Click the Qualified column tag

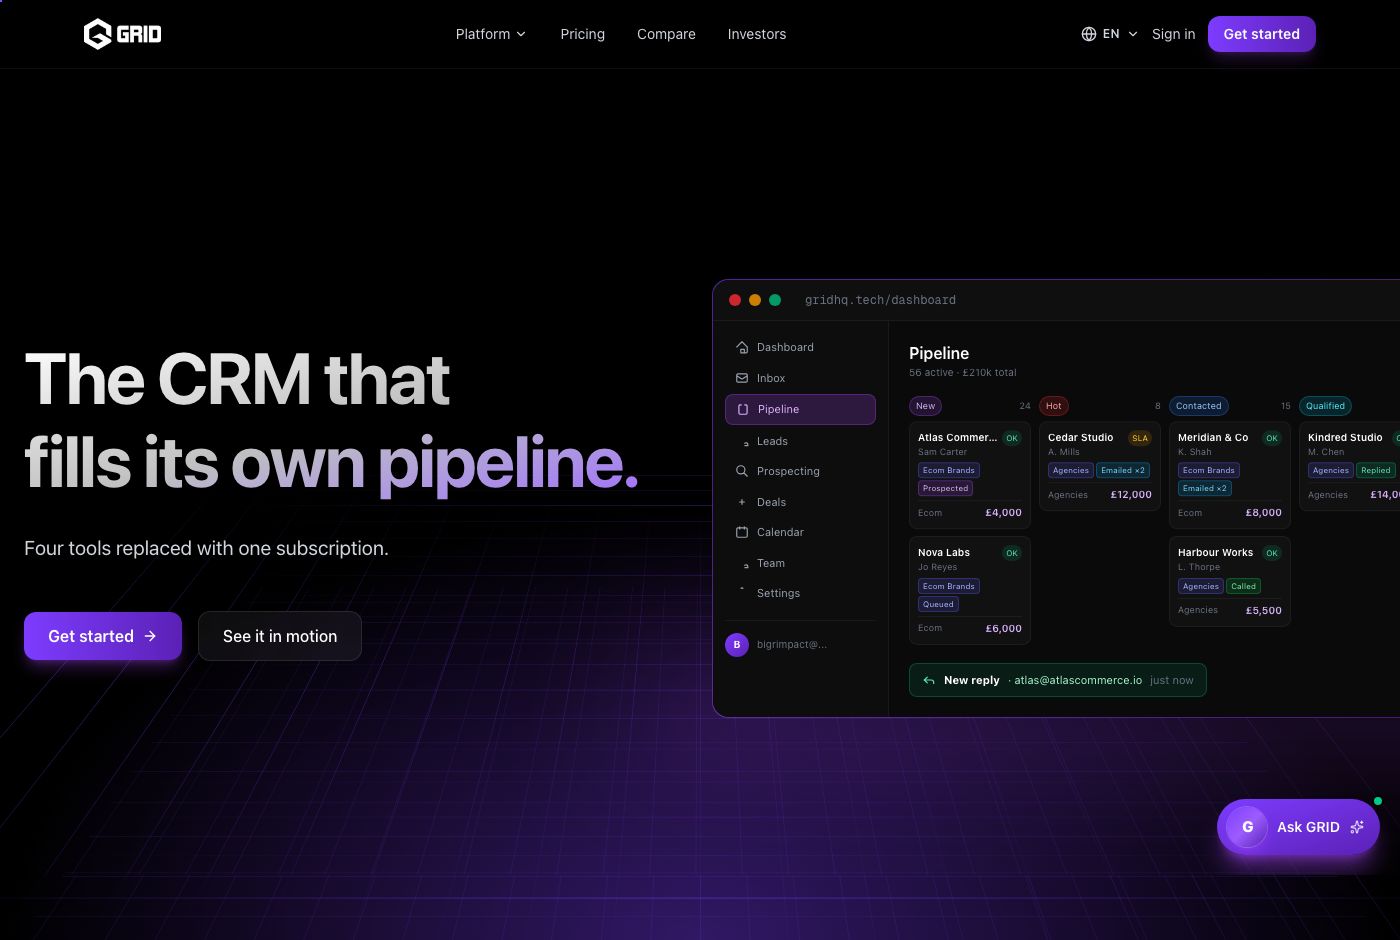pos(1325,406)
